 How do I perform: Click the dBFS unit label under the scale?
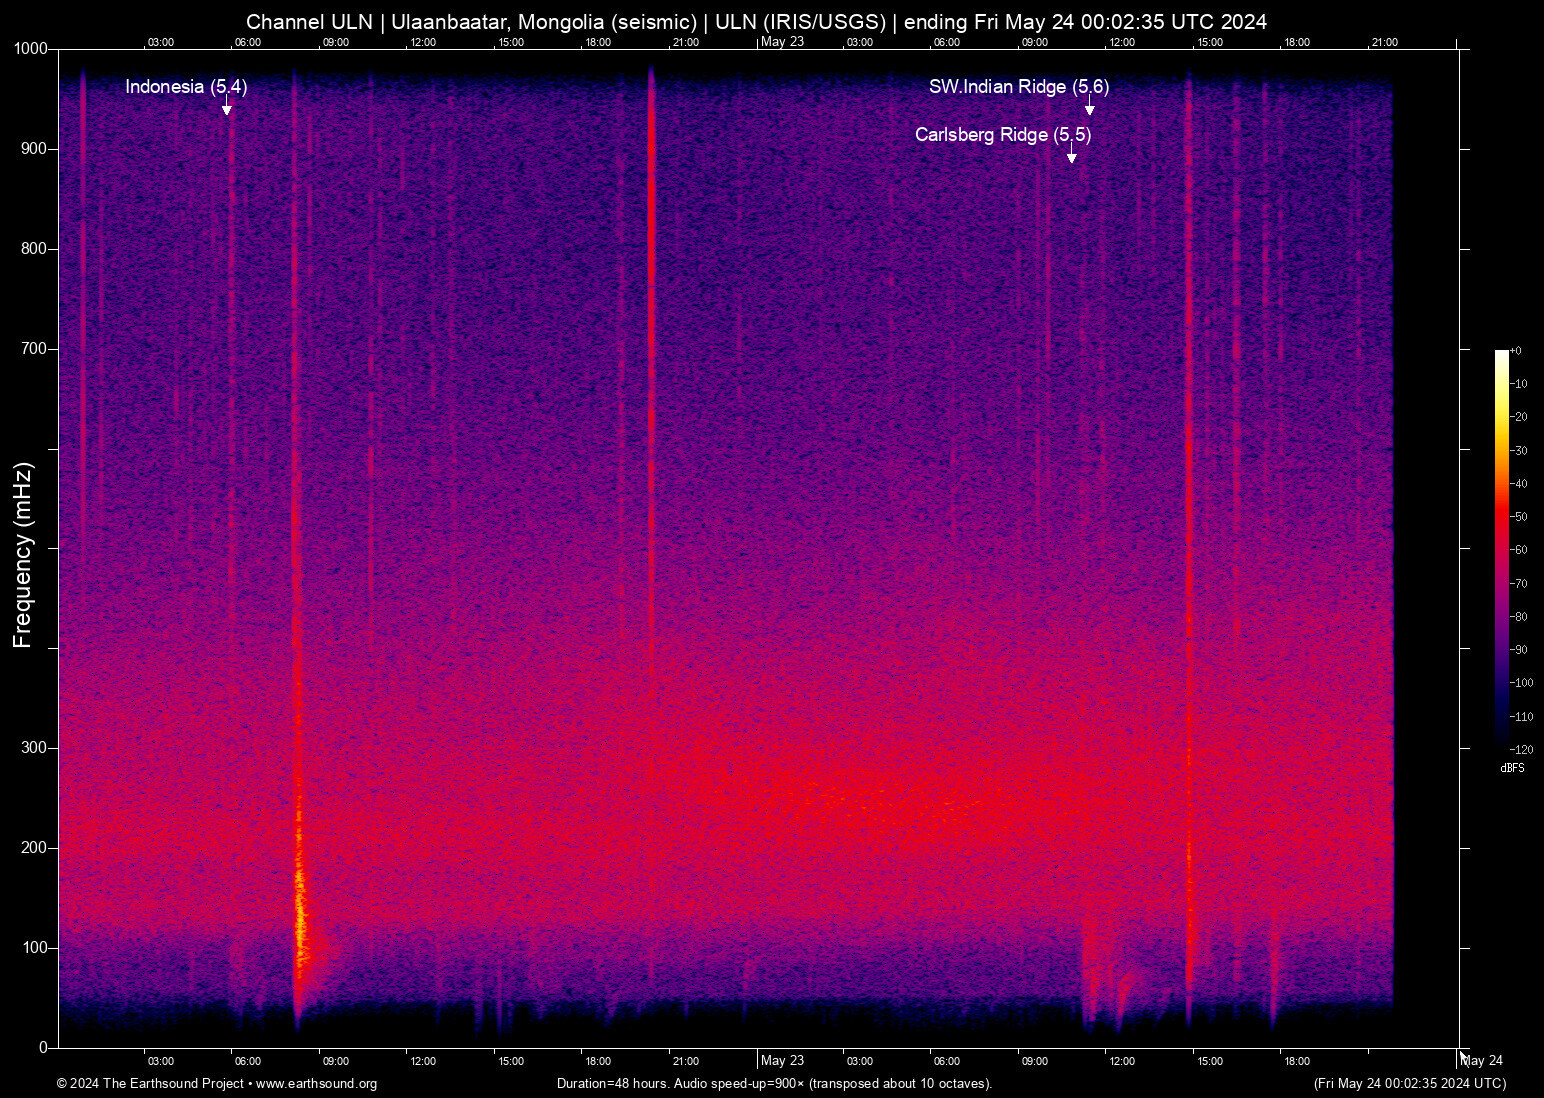[1512, 768]
